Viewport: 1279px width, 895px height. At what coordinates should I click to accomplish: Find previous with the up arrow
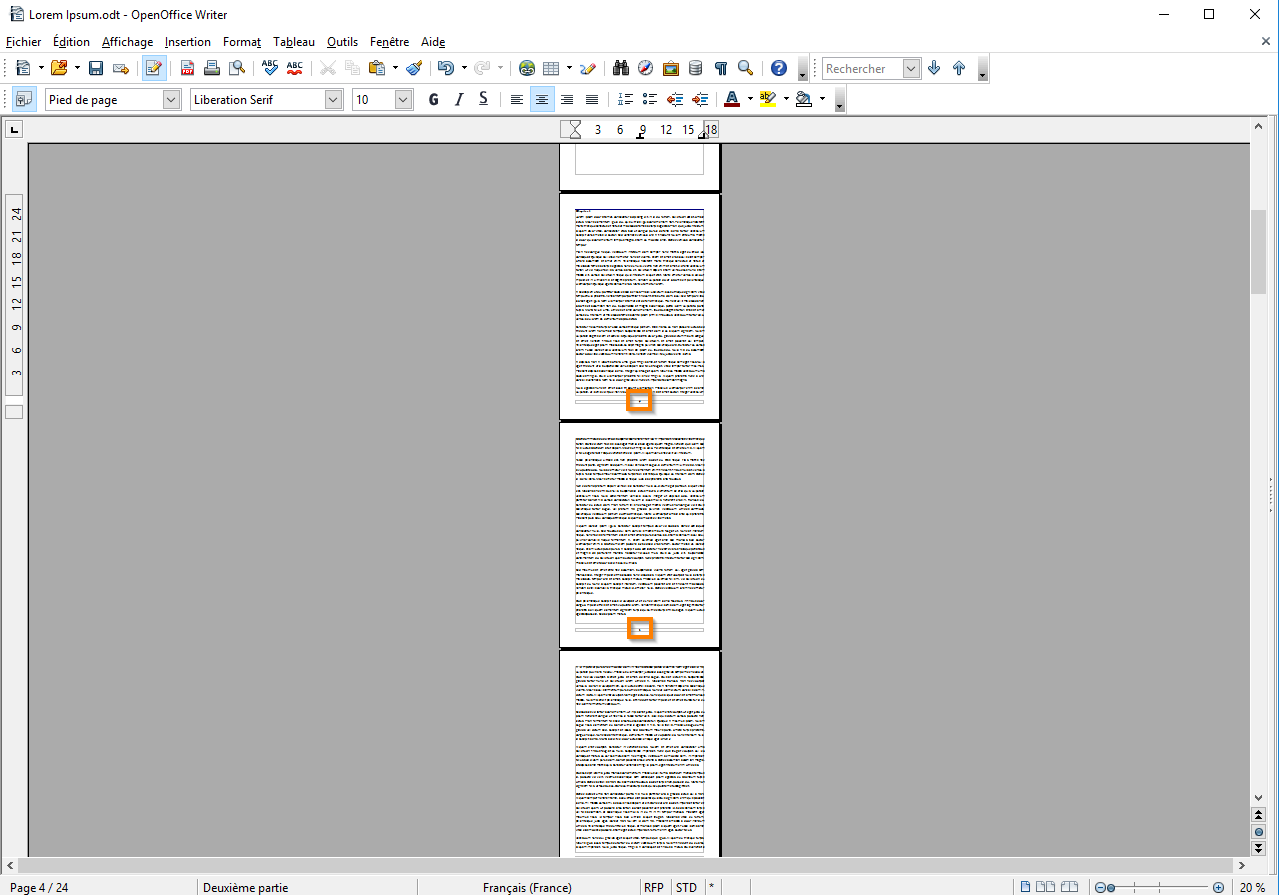959,68
